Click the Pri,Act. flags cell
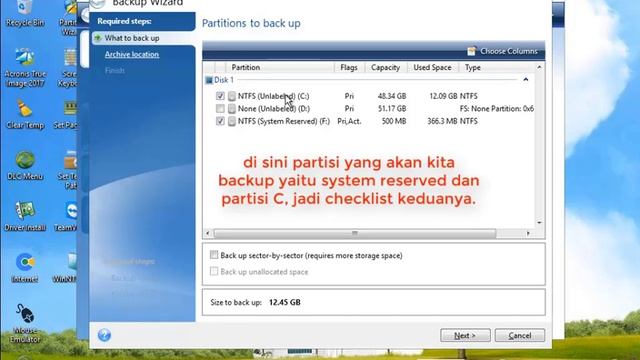The image size is (640, 360). (x=349, y=121)
